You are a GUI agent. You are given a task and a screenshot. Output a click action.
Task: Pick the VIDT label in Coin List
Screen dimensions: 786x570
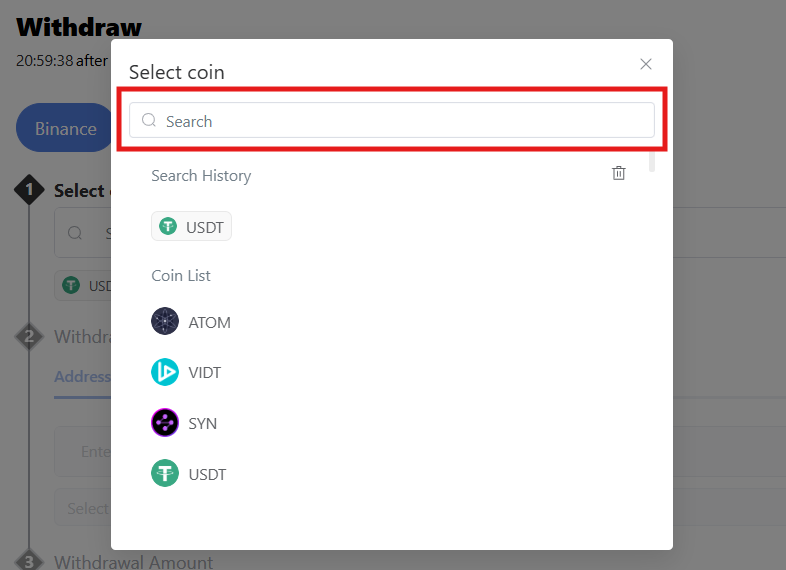204,373
